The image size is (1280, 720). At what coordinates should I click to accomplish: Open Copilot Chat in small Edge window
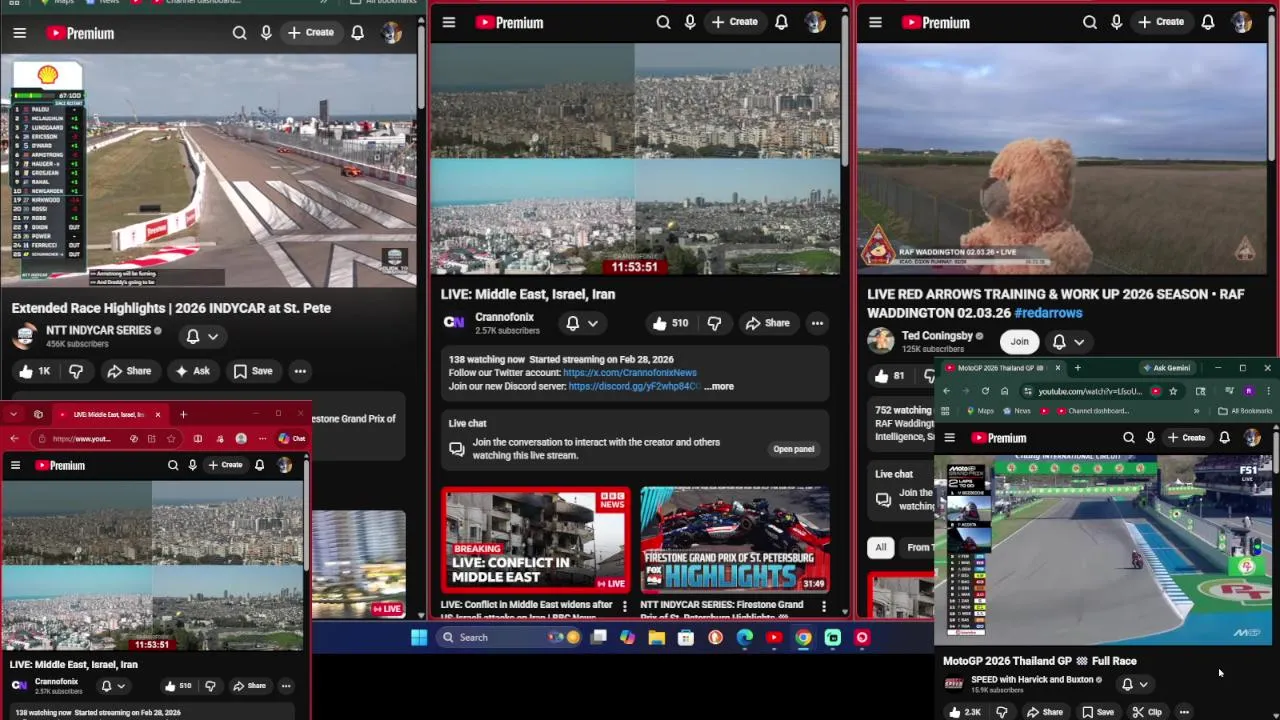point(292,438)
